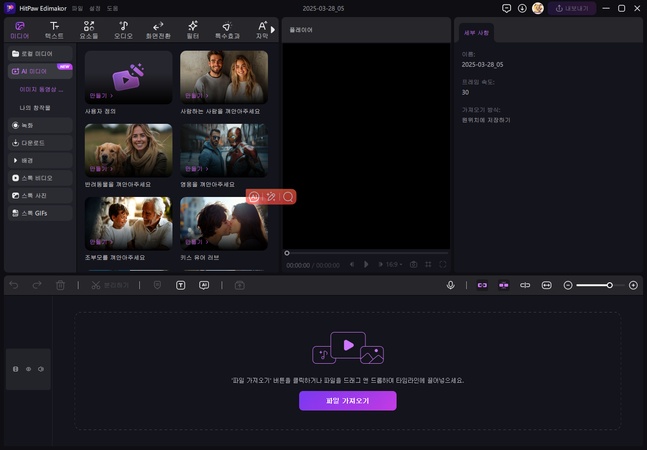Select the text tool in timeline toolbar

pyautogui.click(x=181, y=285)
